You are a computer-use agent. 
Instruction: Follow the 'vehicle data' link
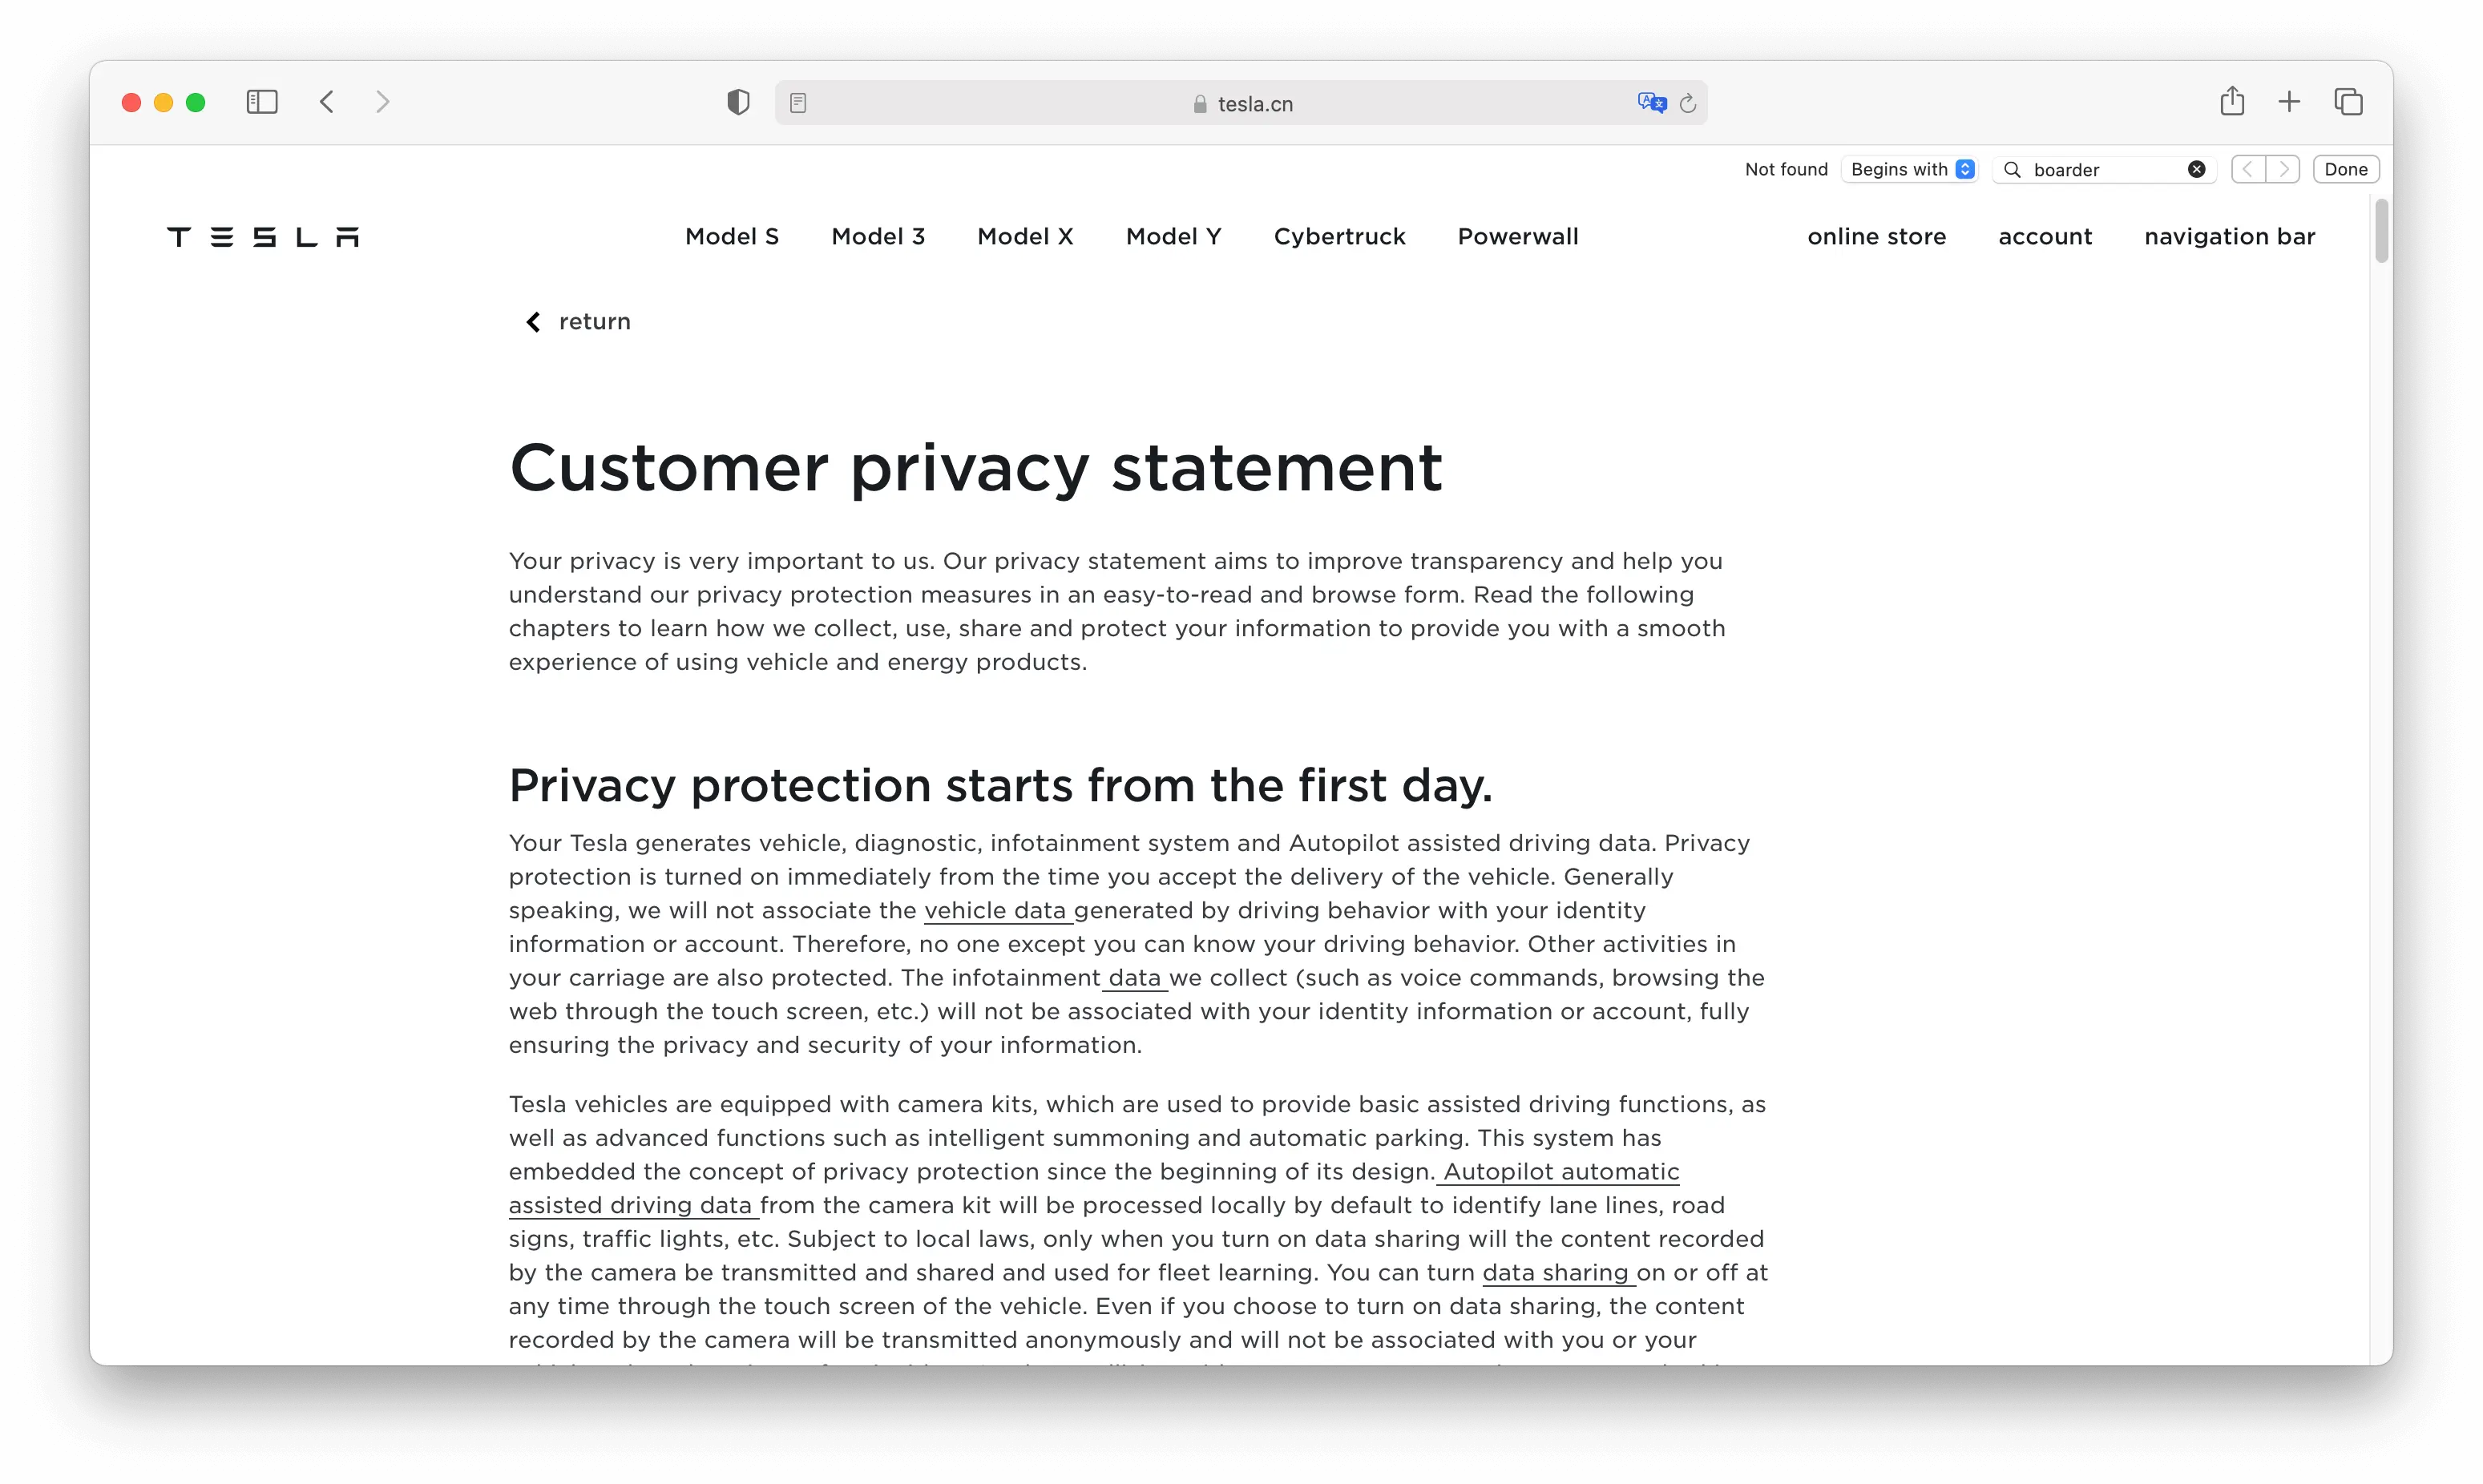996,911
